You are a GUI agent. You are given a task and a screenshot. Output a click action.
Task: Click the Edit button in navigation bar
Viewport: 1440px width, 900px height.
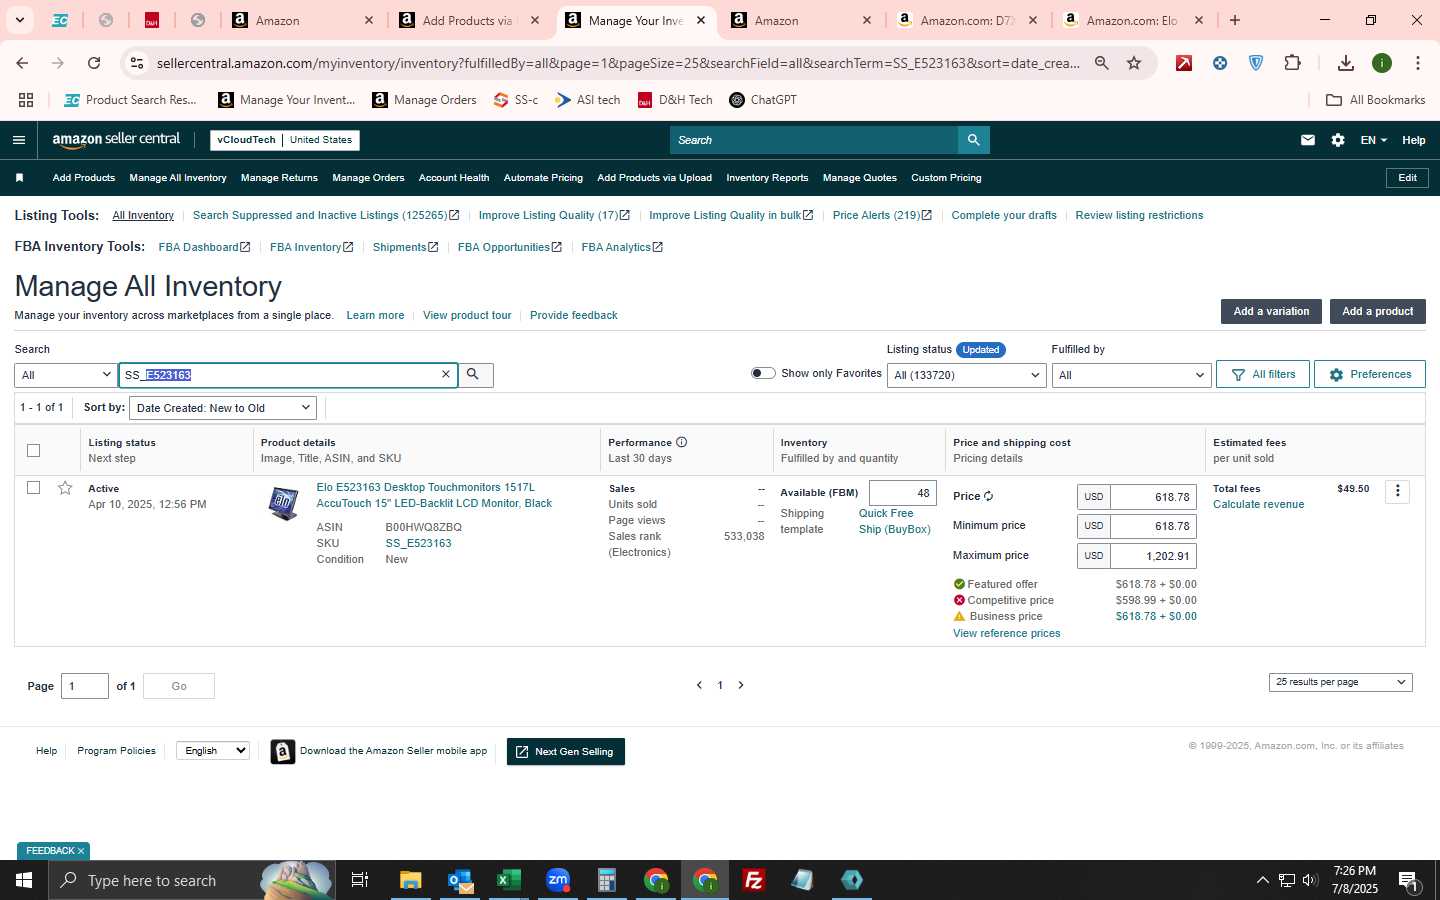(1407, 178)
